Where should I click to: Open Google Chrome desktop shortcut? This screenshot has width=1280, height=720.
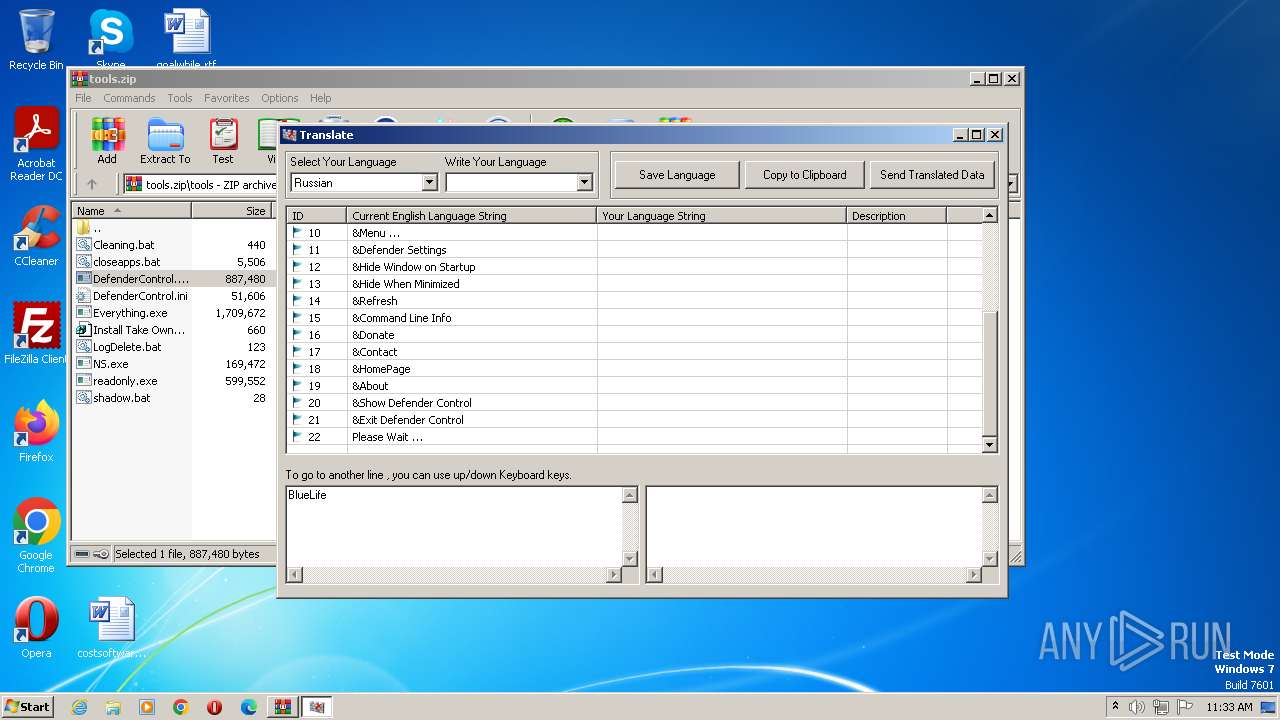(36, 536)
